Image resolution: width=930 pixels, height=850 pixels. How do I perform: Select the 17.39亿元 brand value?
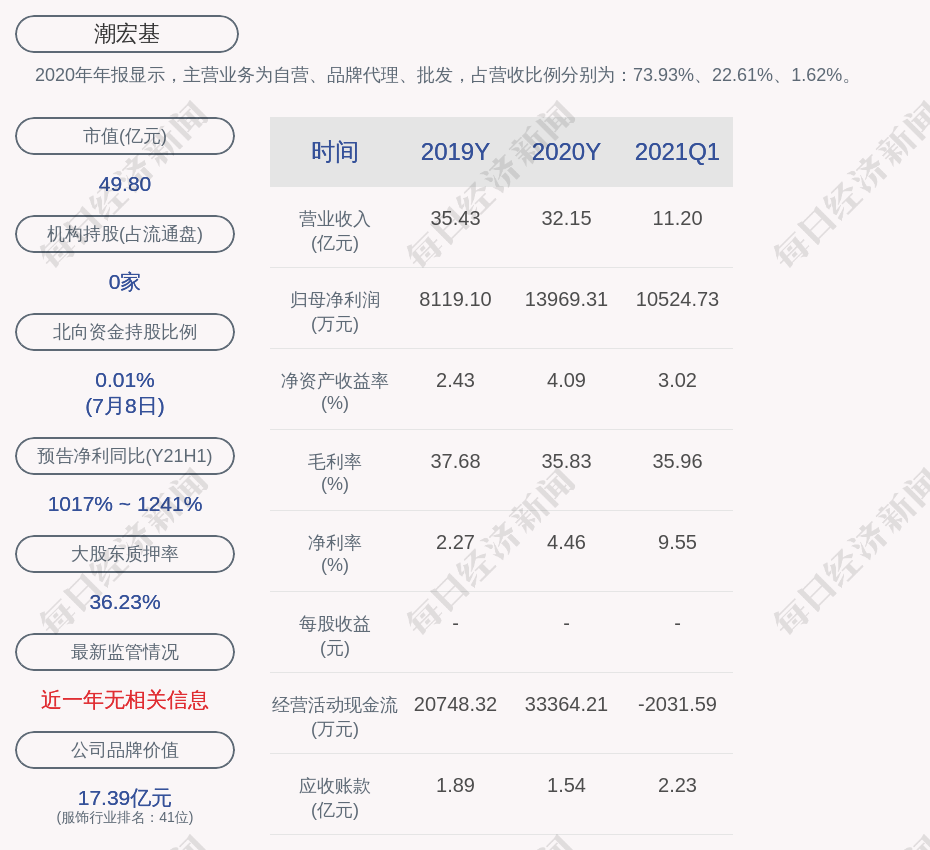coord(125,797)
